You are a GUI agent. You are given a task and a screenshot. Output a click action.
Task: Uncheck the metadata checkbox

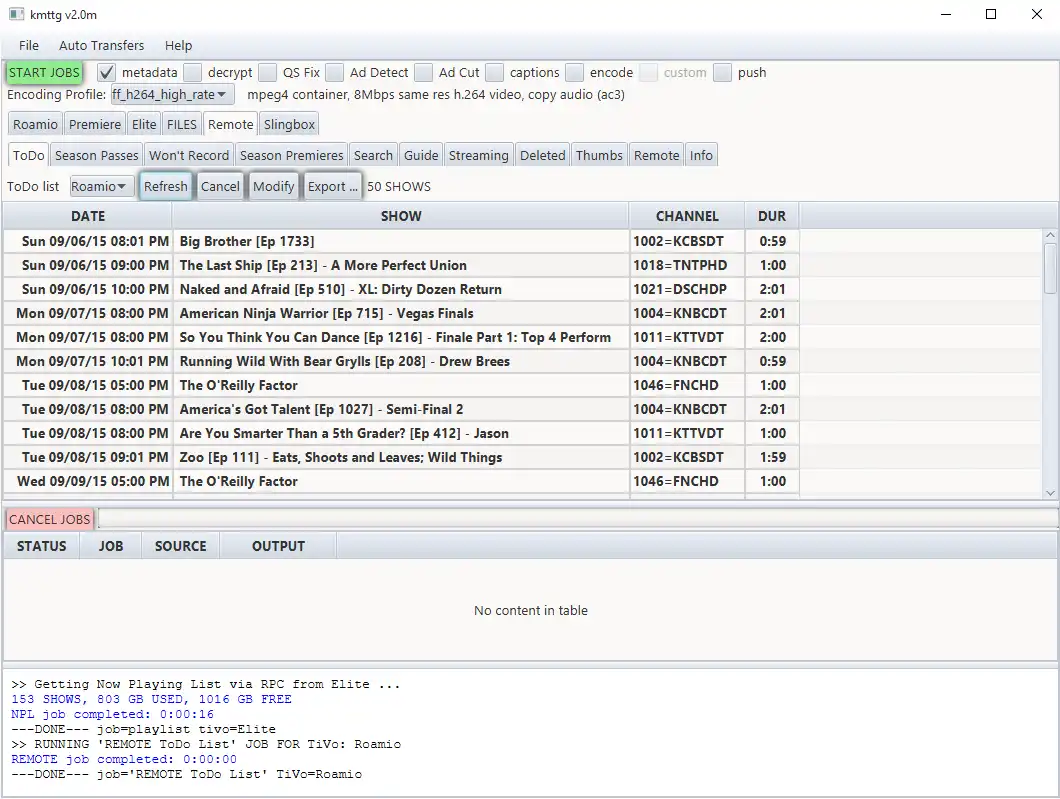pos(107,73)
